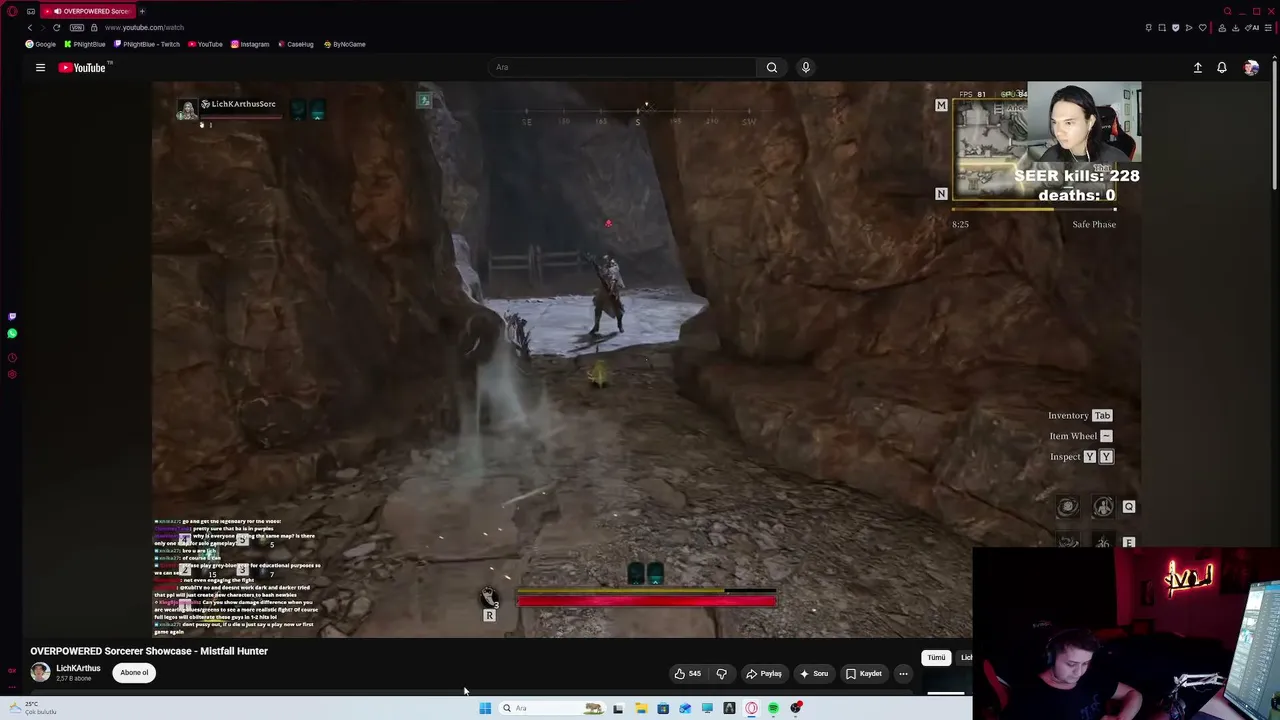The width and height of the screenshot is (1280, 720).
Task: Open a new browser tab
Action: [x=142, y=11]
